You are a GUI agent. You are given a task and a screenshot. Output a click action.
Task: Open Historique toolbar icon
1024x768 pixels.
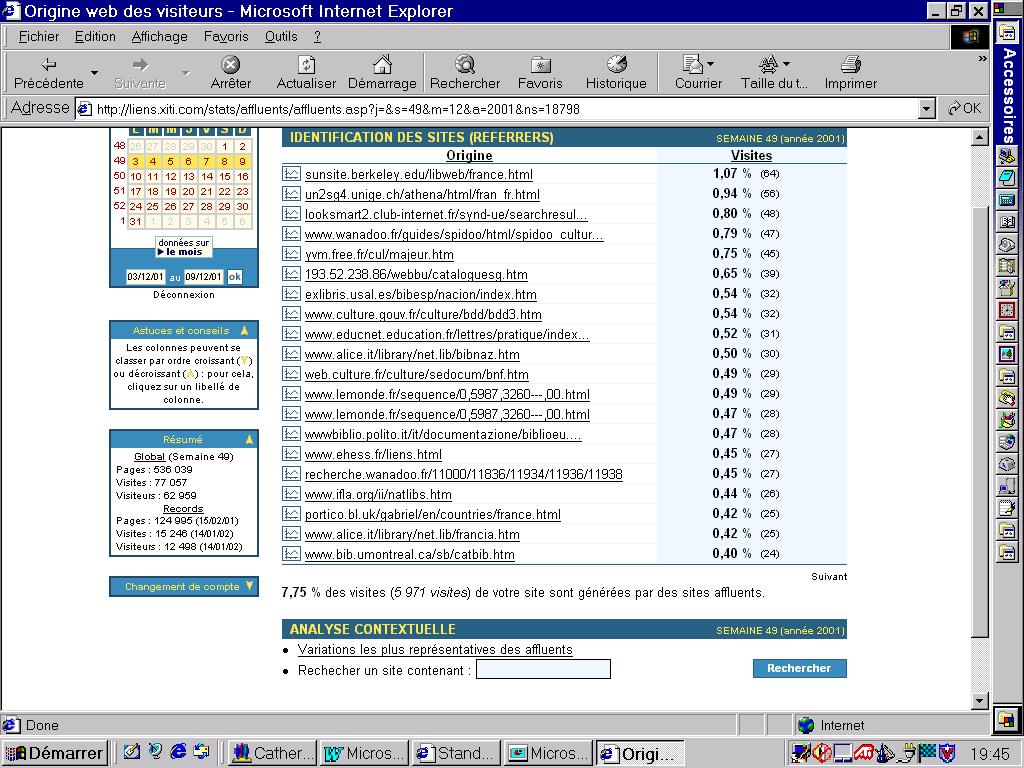(616, 72)
